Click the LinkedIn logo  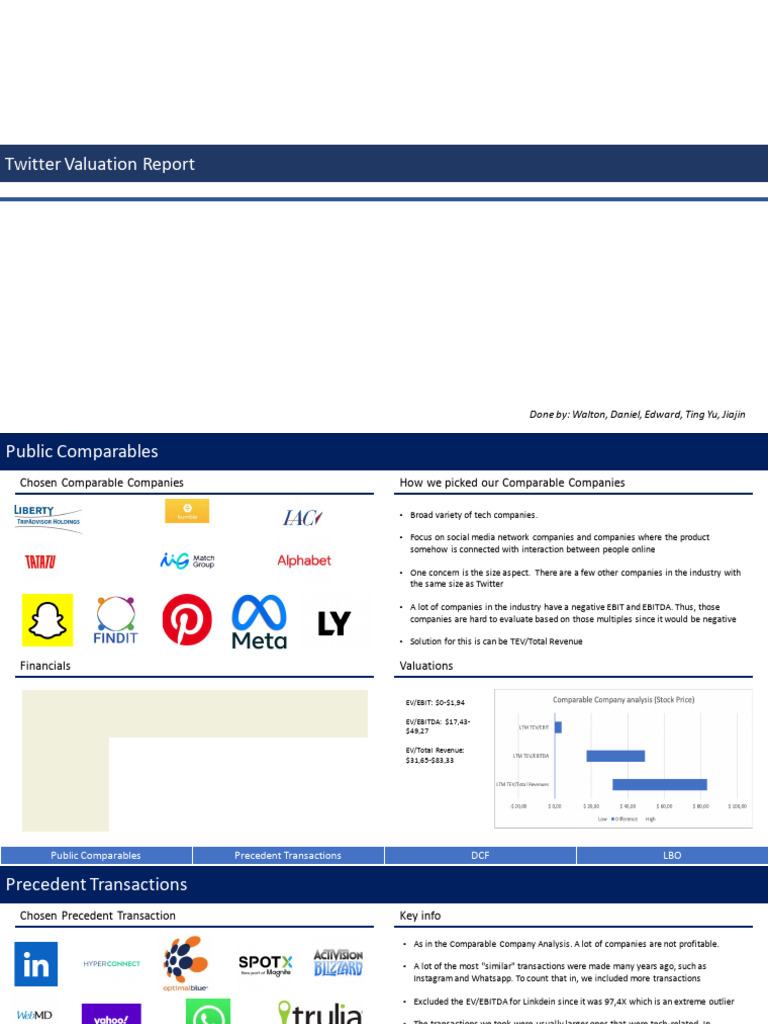[x=36, y=964]
